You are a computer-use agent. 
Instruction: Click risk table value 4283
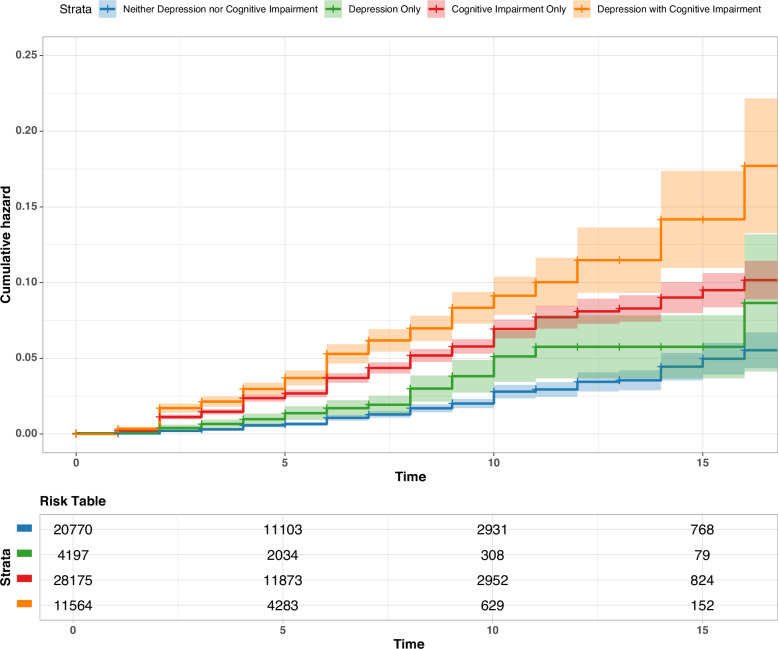(282, 605)
